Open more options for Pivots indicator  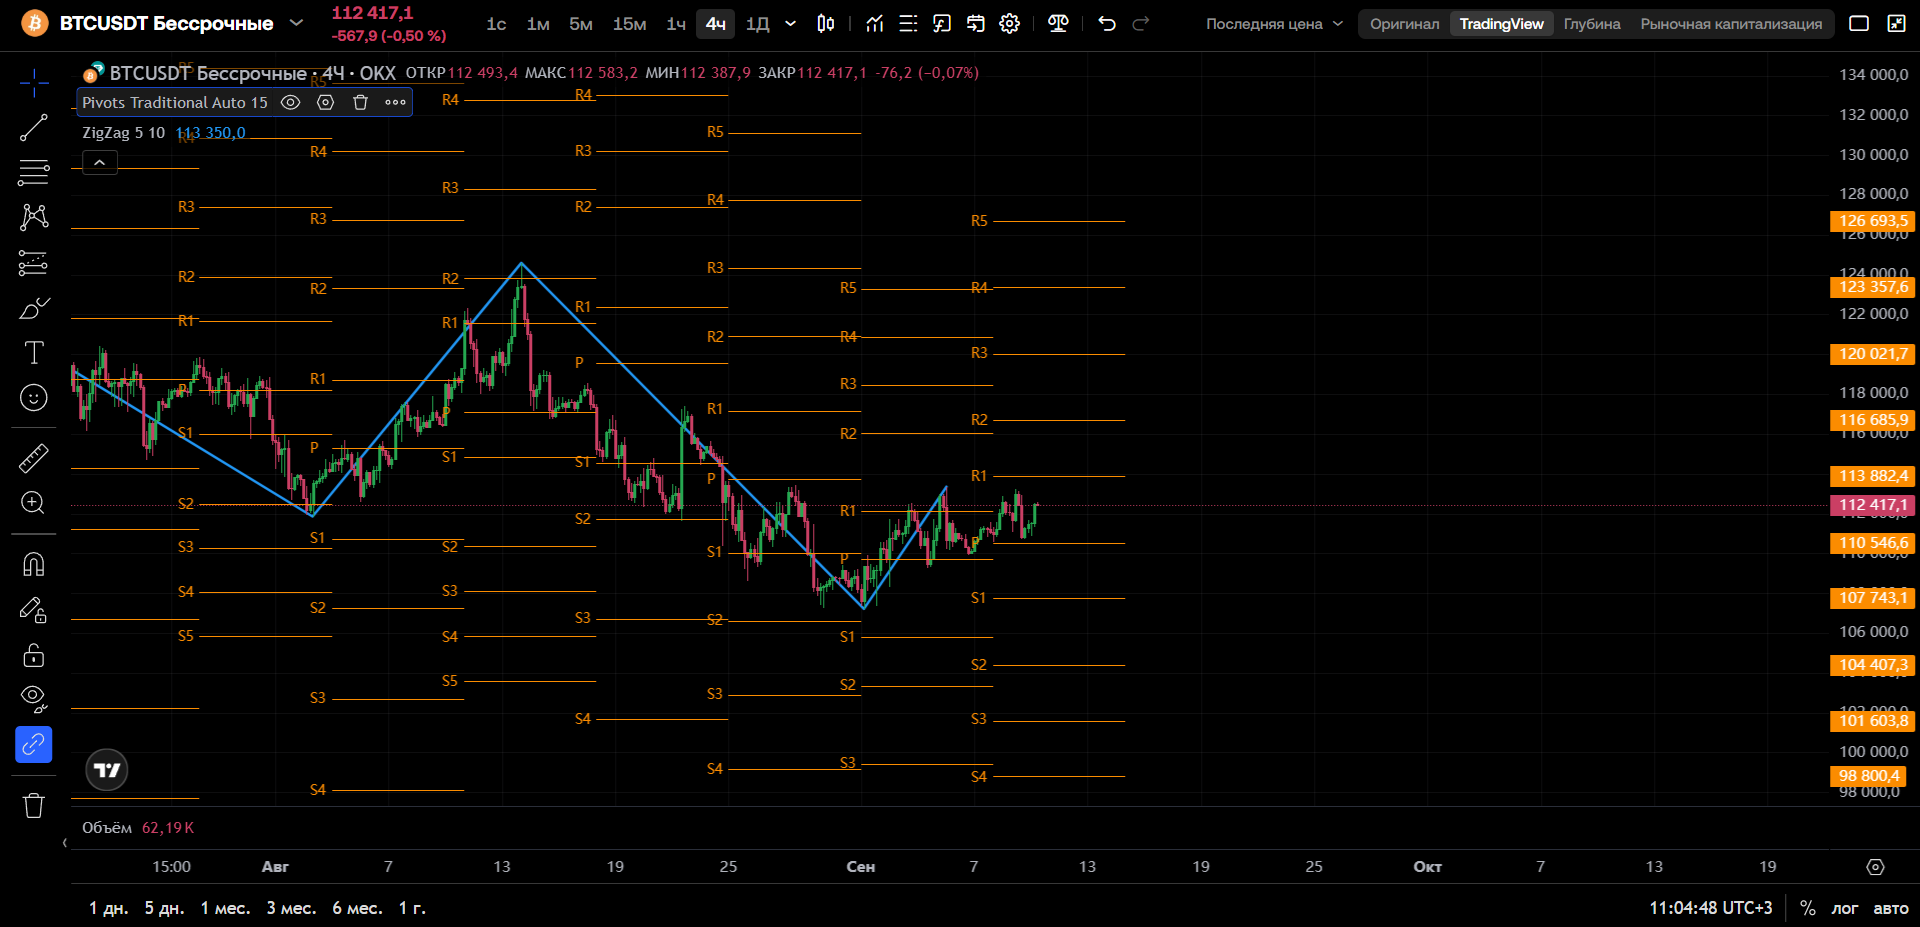click(x=396, y=102)
